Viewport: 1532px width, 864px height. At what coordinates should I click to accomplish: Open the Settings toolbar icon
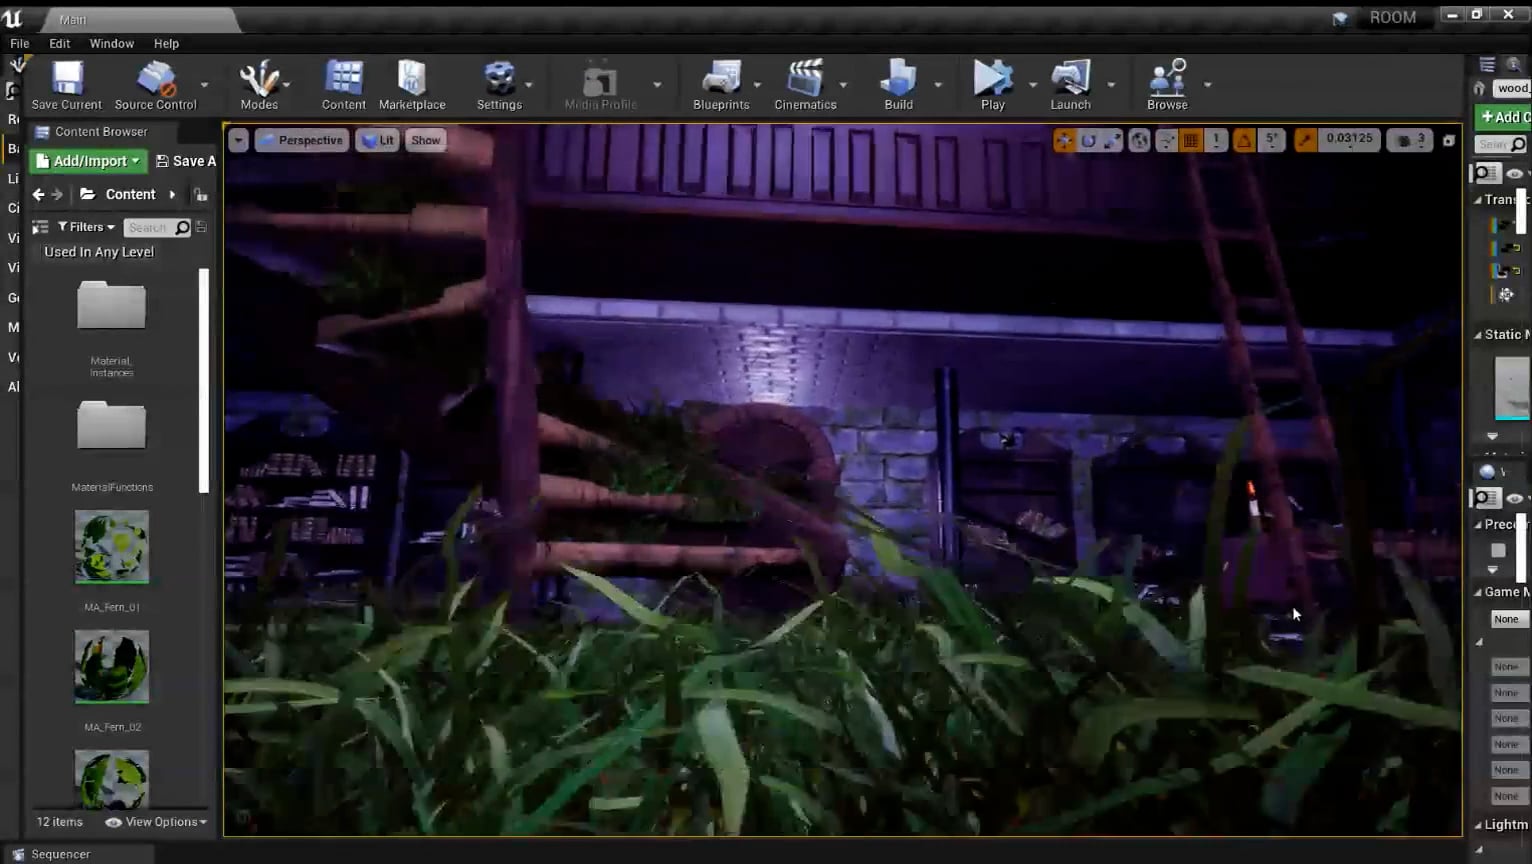[x=499, y=84]
